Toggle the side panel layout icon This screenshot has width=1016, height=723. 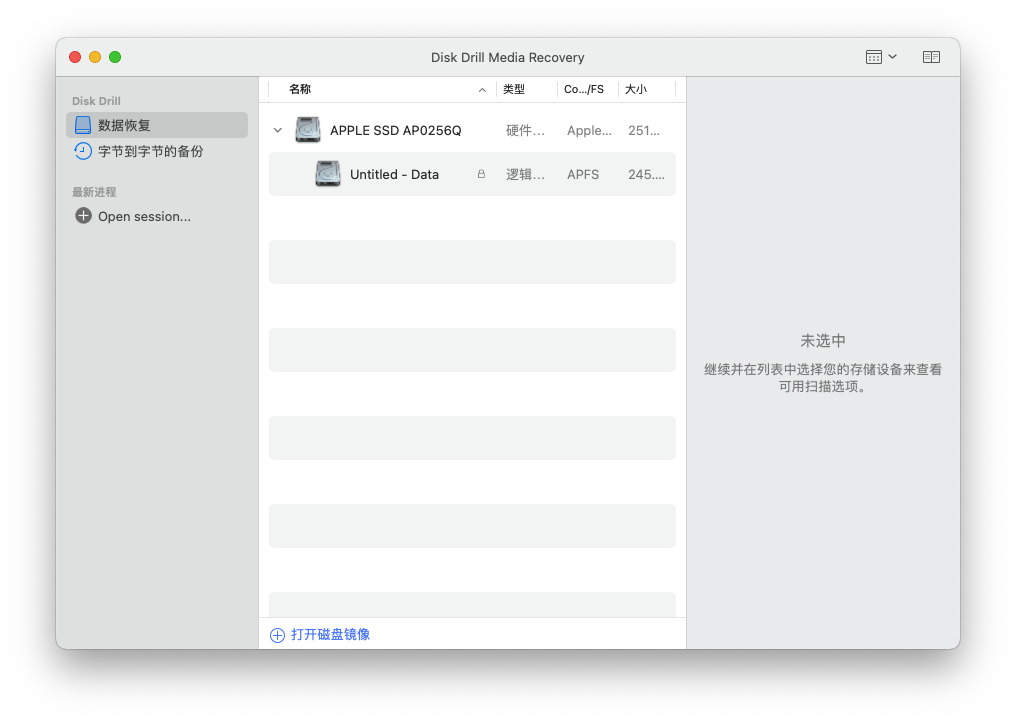coord(931,57)
